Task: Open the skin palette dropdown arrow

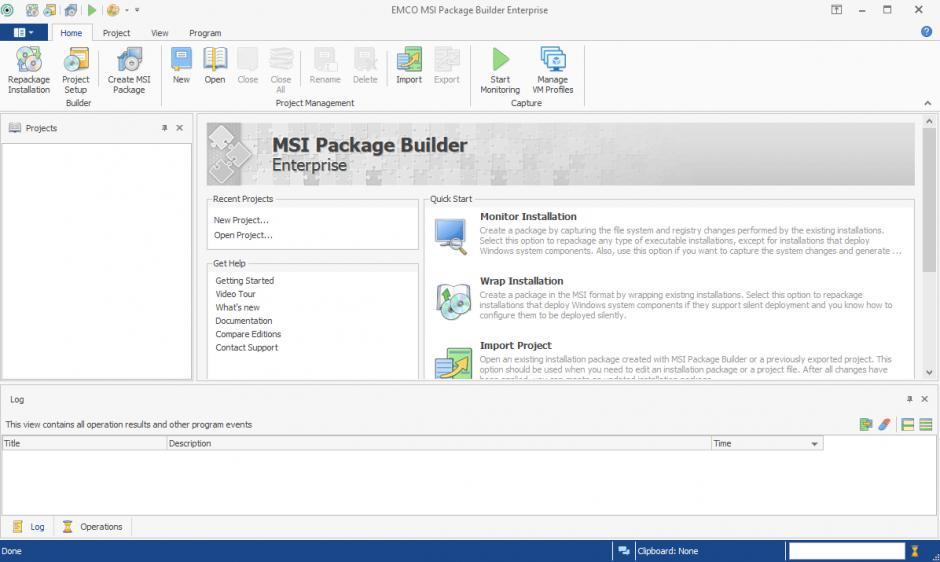Action: coord(126,10)
